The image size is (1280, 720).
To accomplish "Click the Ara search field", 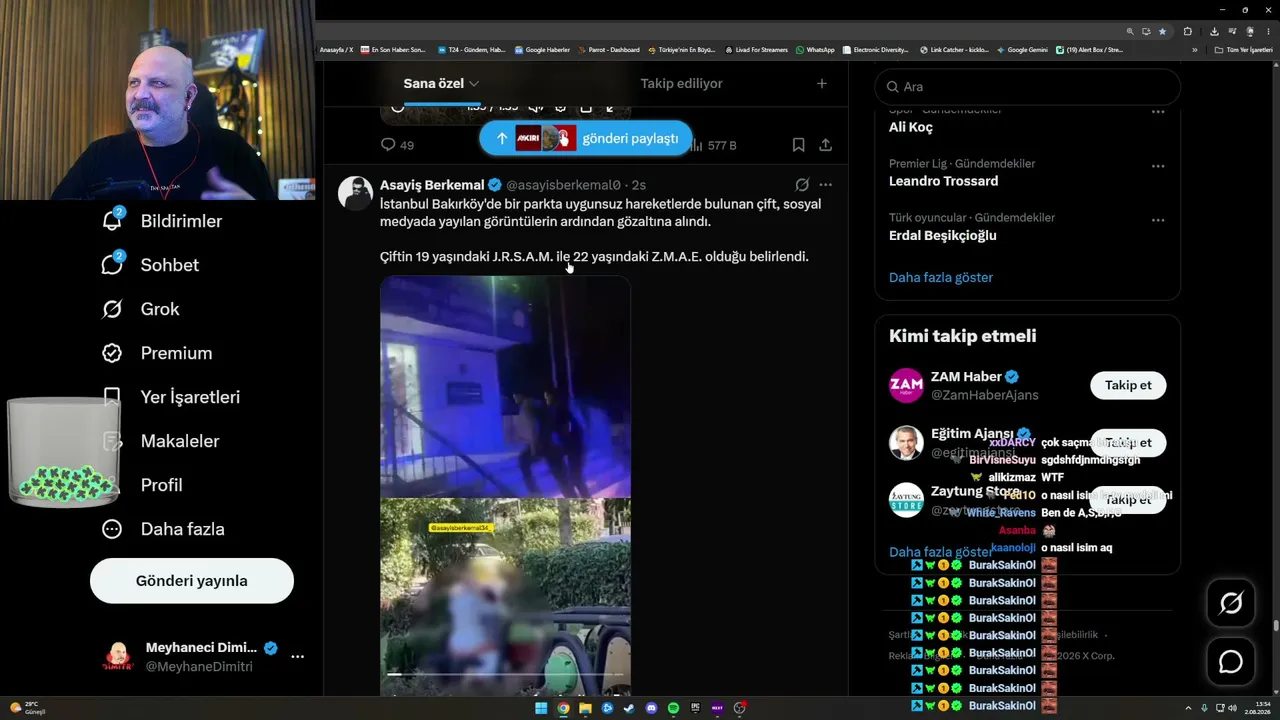I will [1028, 87].
